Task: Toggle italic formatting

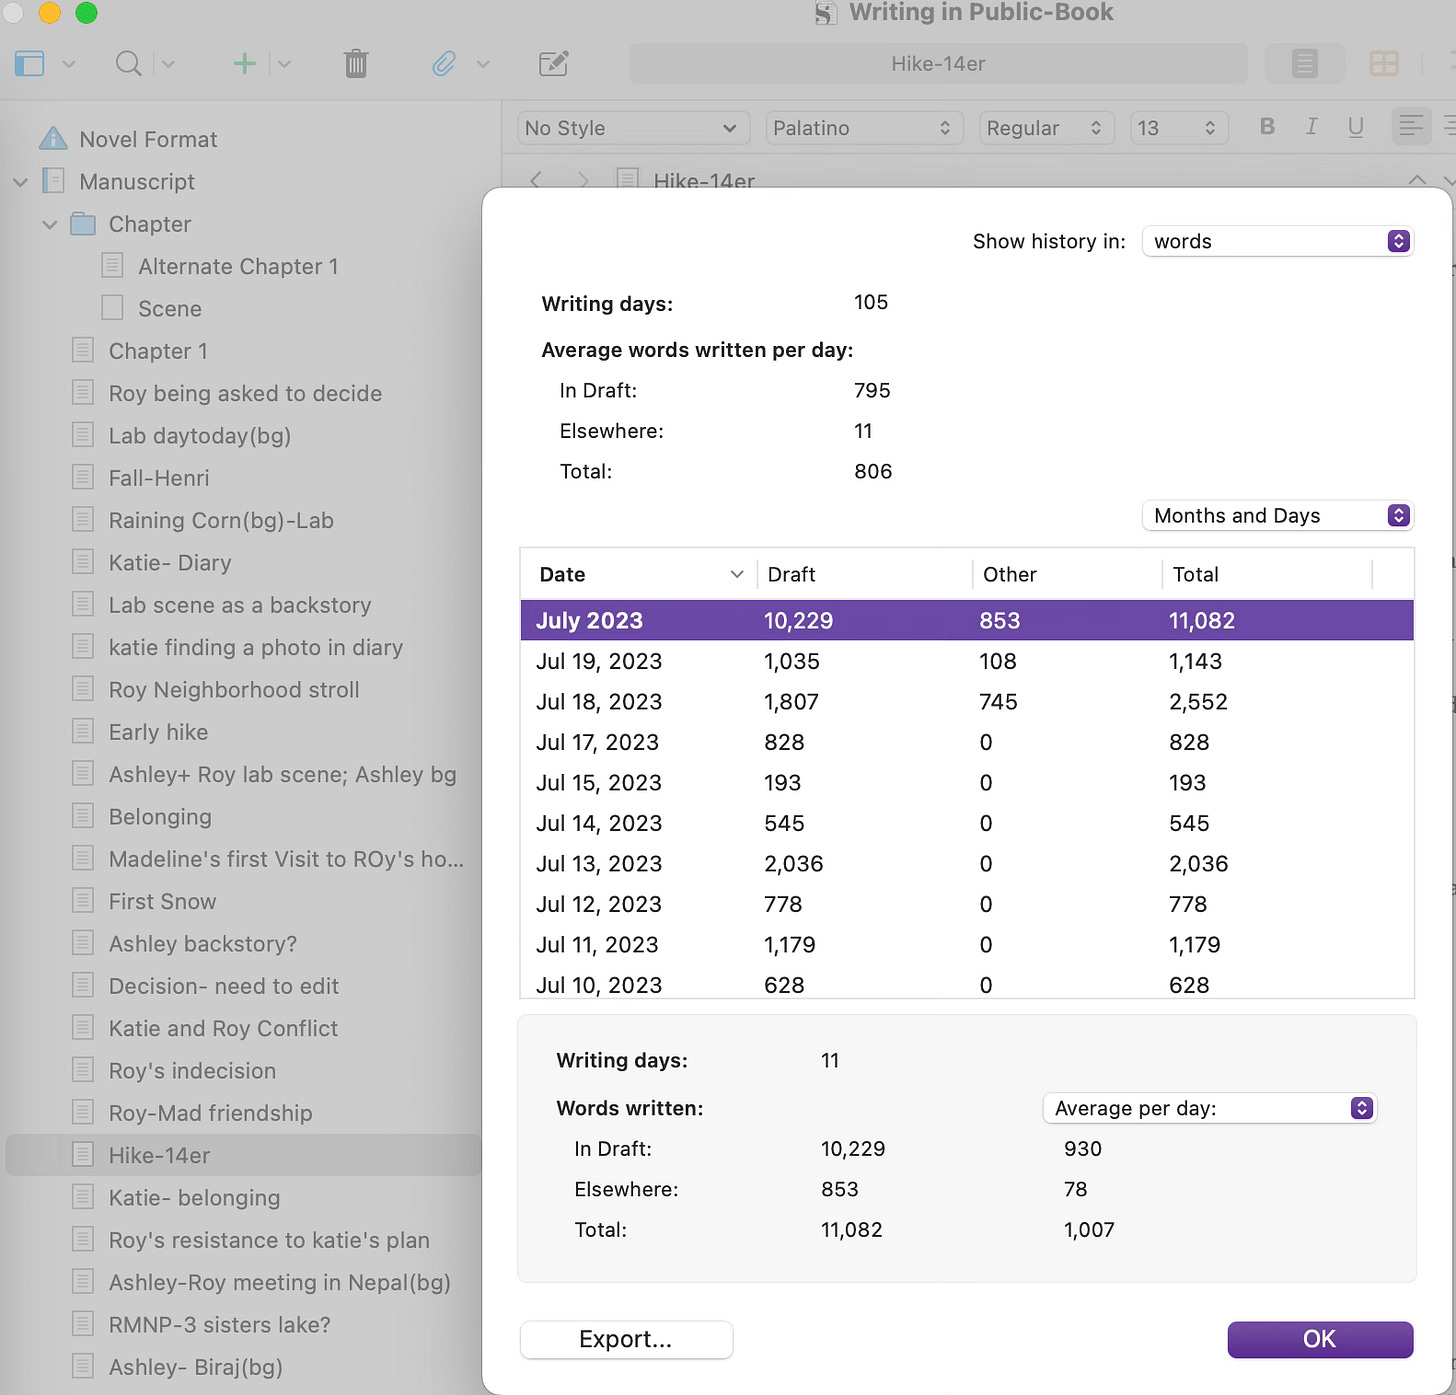Action: click(1311, 127)
